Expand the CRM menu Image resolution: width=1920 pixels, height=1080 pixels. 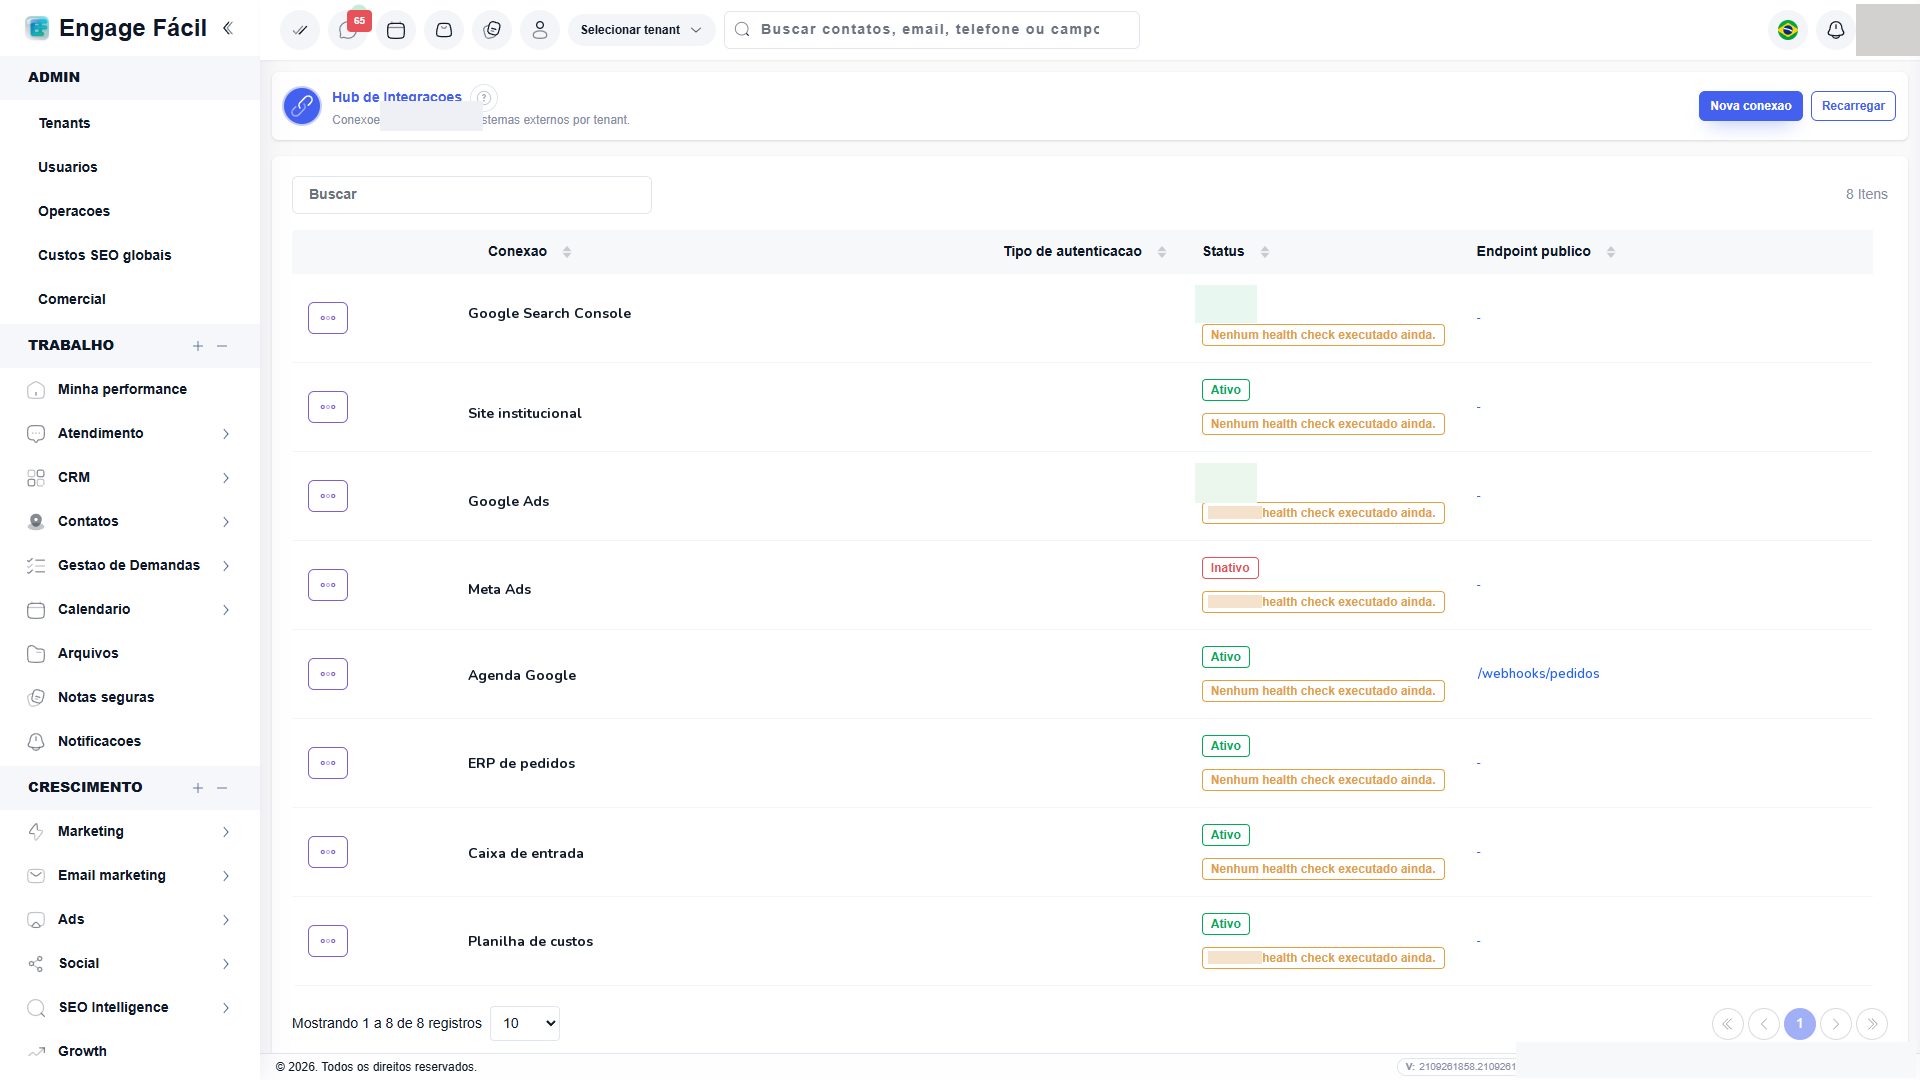[130, 477]
